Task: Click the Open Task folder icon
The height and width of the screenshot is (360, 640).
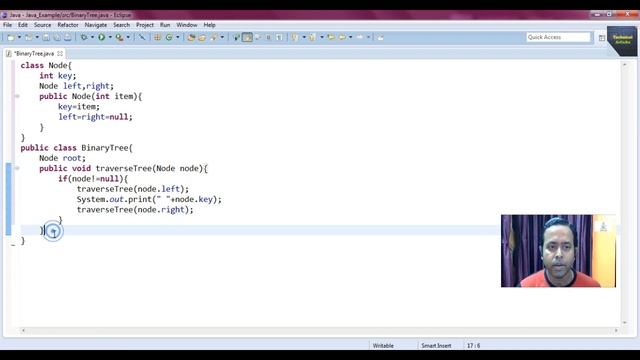Action: [x=202, y=37]
